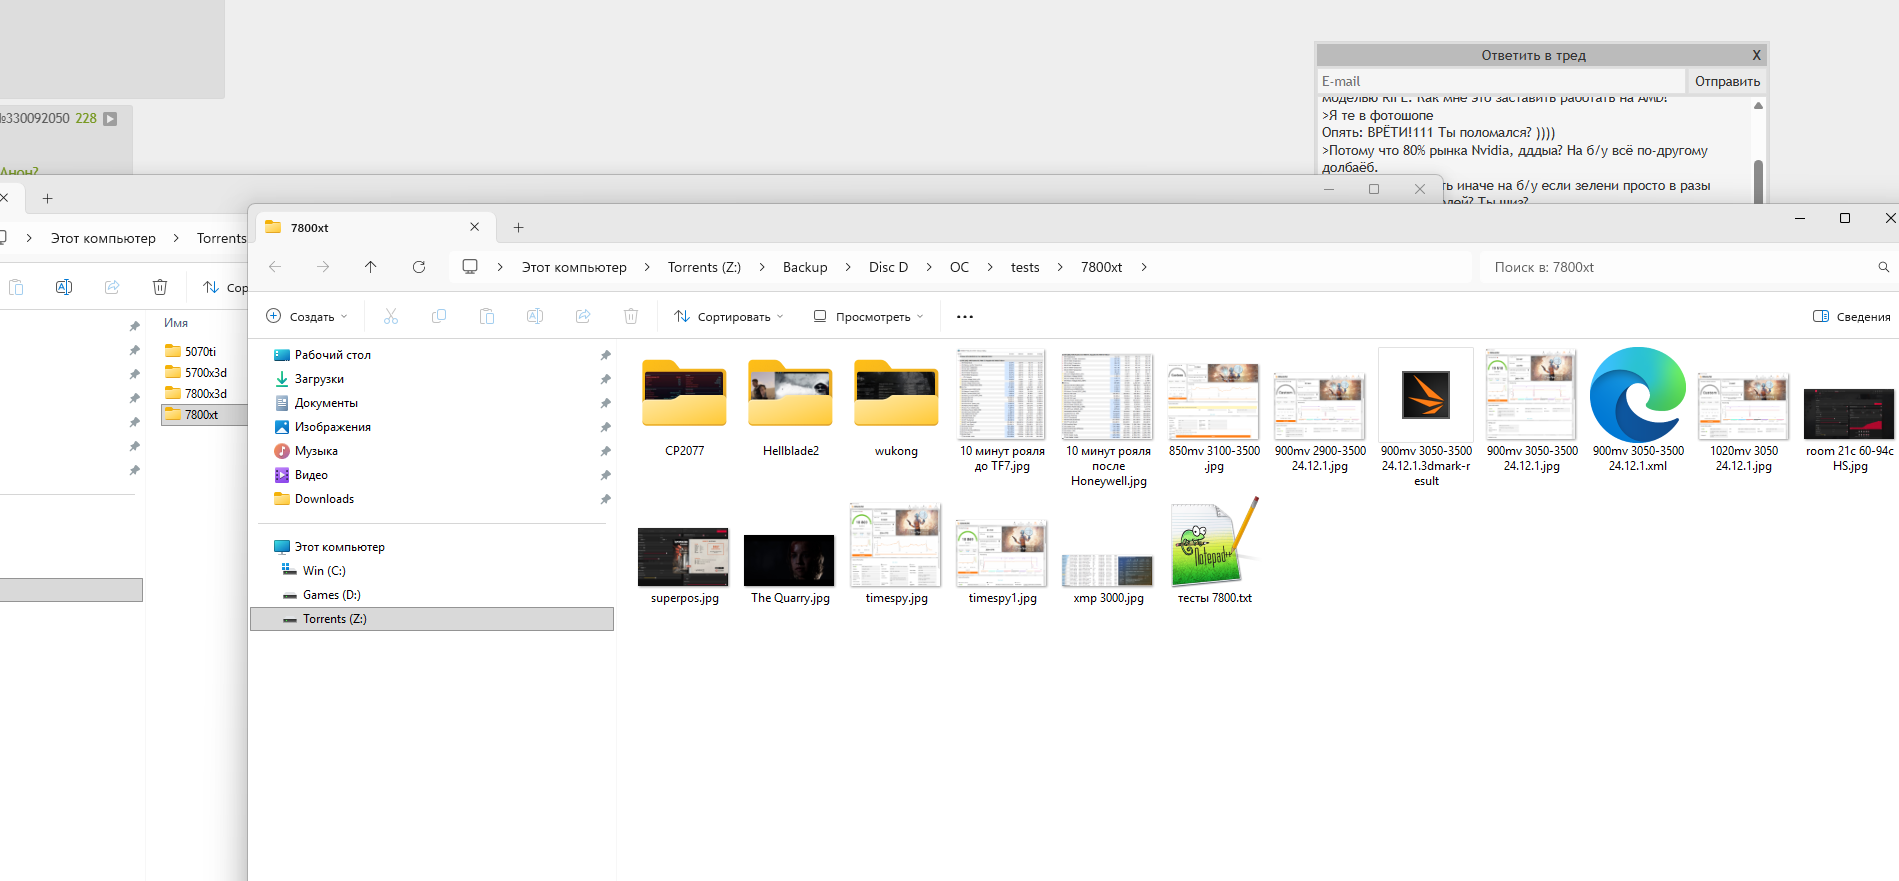Select the 7800xt window tab
Image resolution: width=1899 pixels, height=881 pixels.
[x=375, y=228]
